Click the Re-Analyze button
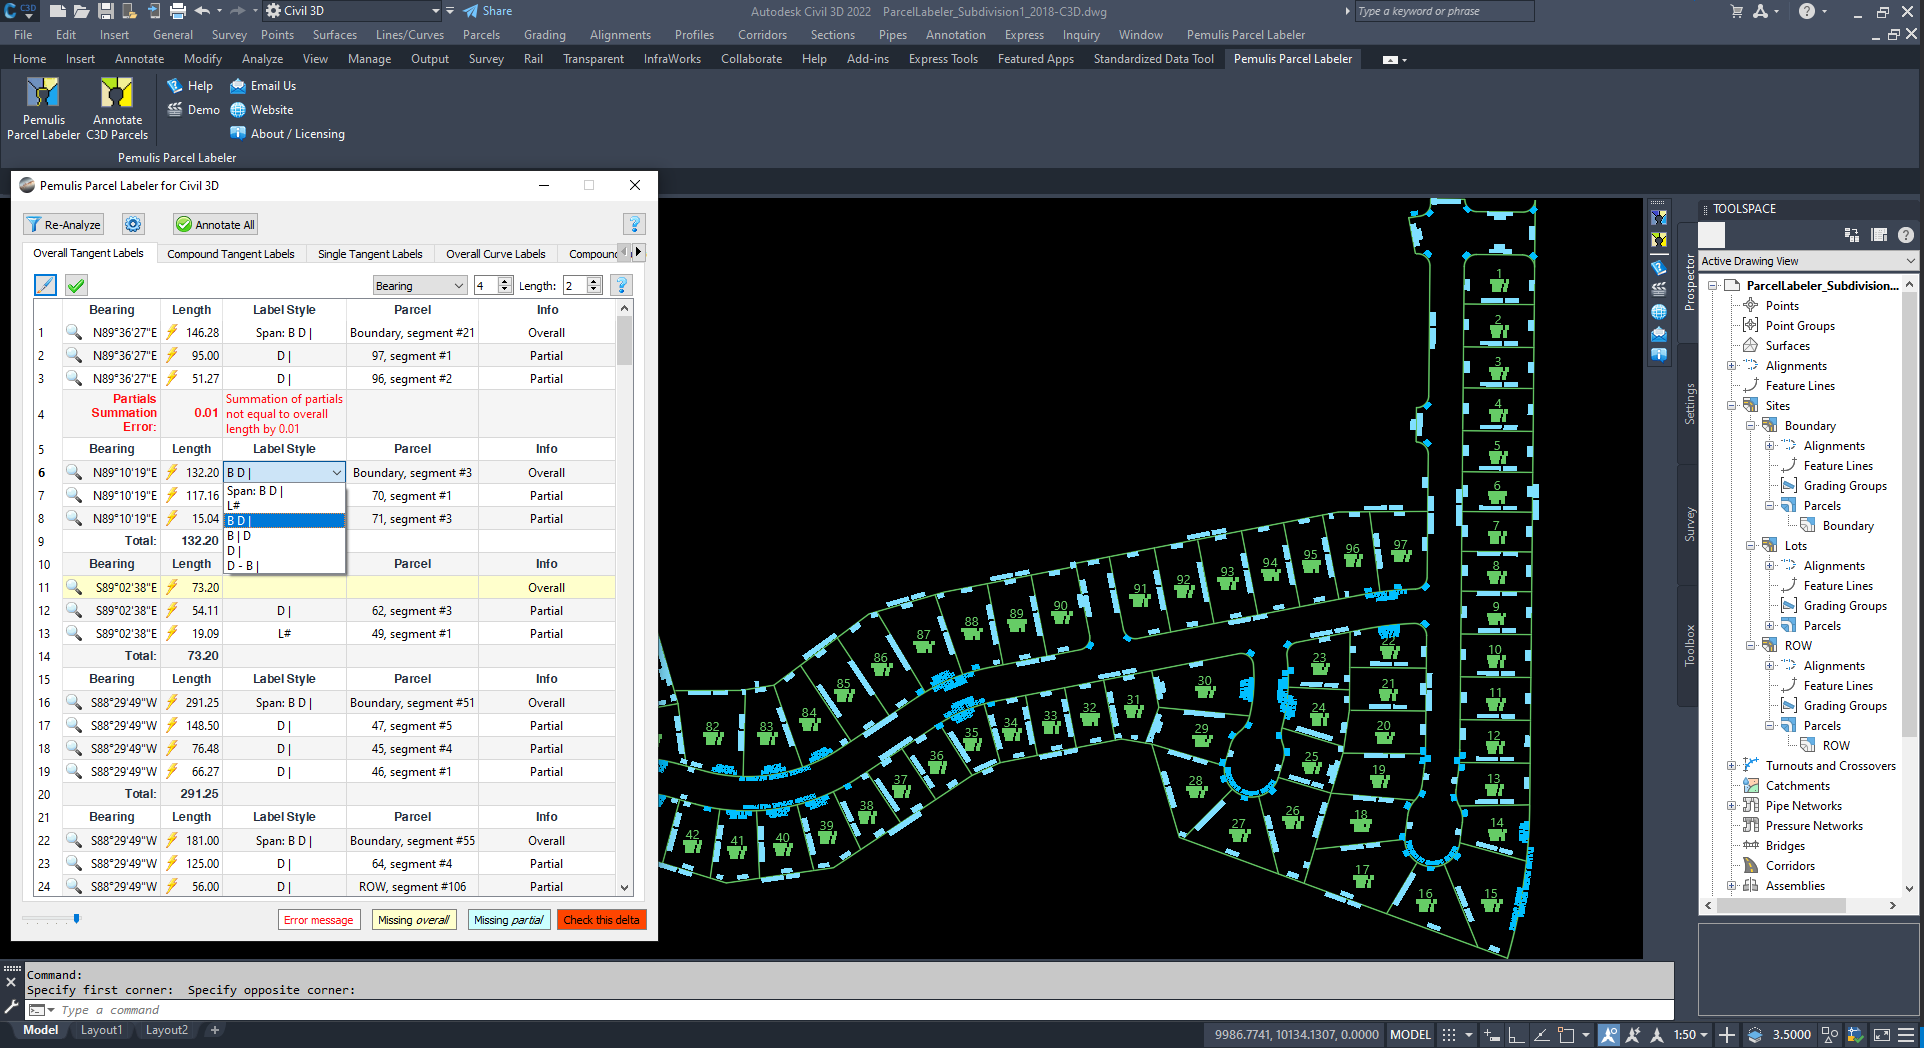The image size is (1924, 1048). coord(64,225)
